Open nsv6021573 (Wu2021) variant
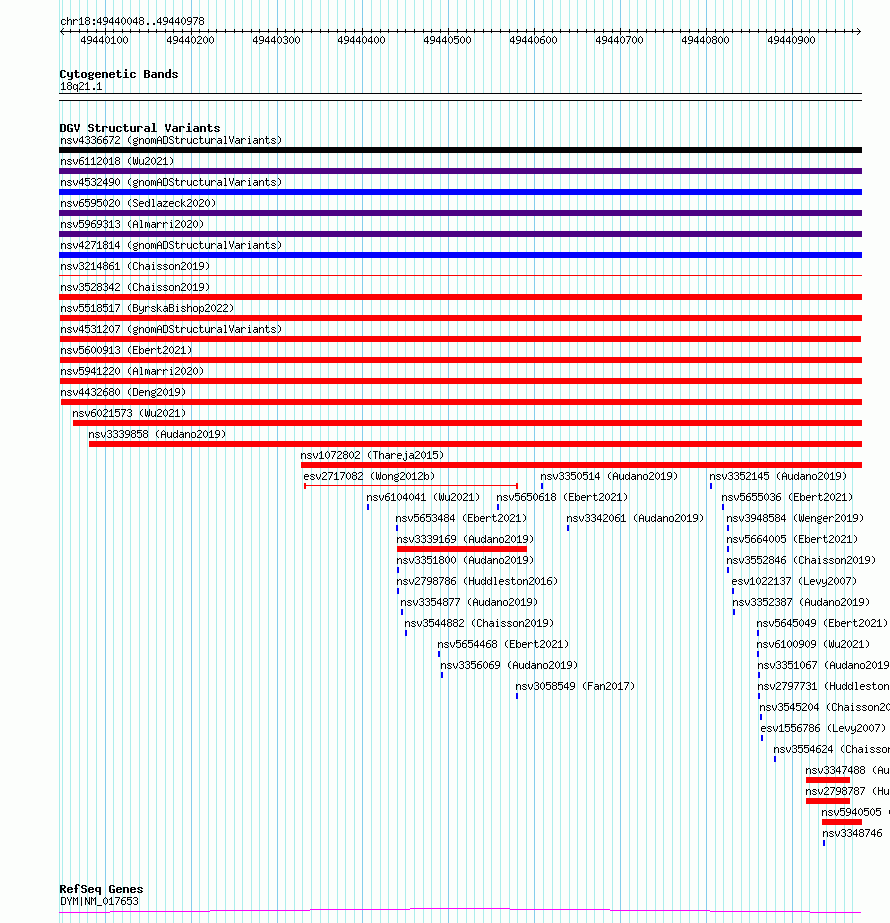The image size is (890, 923). tap(129, 413)
